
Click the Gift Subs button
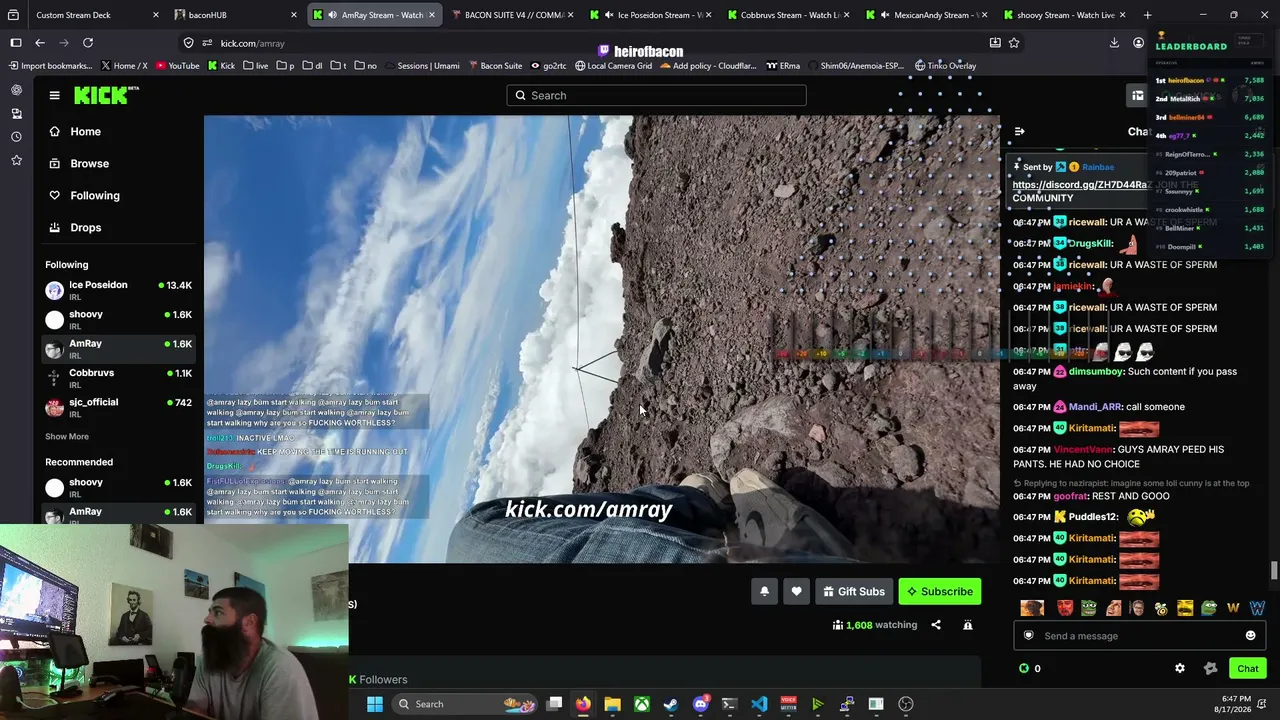click(854, 591)
